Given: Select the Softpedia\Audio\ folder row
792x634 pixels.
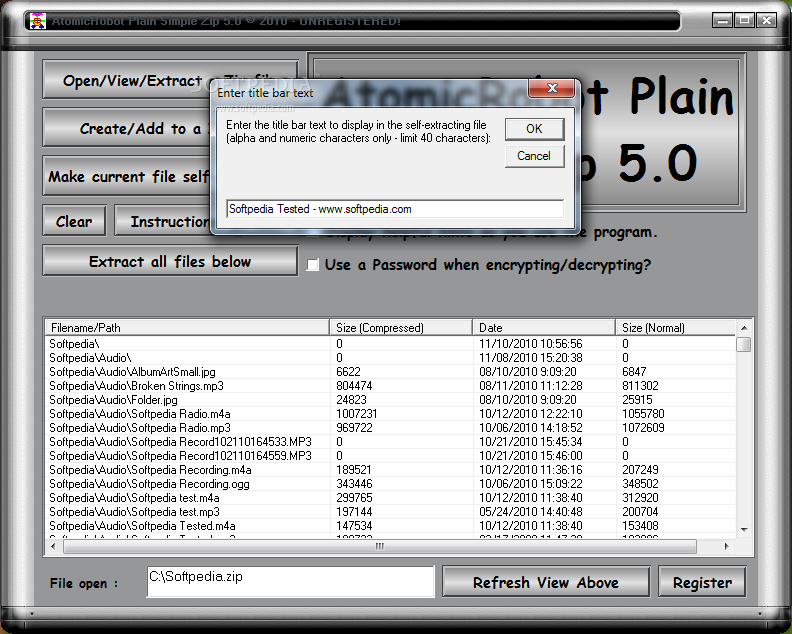Looking at the screenshot, I should (390, 358).
